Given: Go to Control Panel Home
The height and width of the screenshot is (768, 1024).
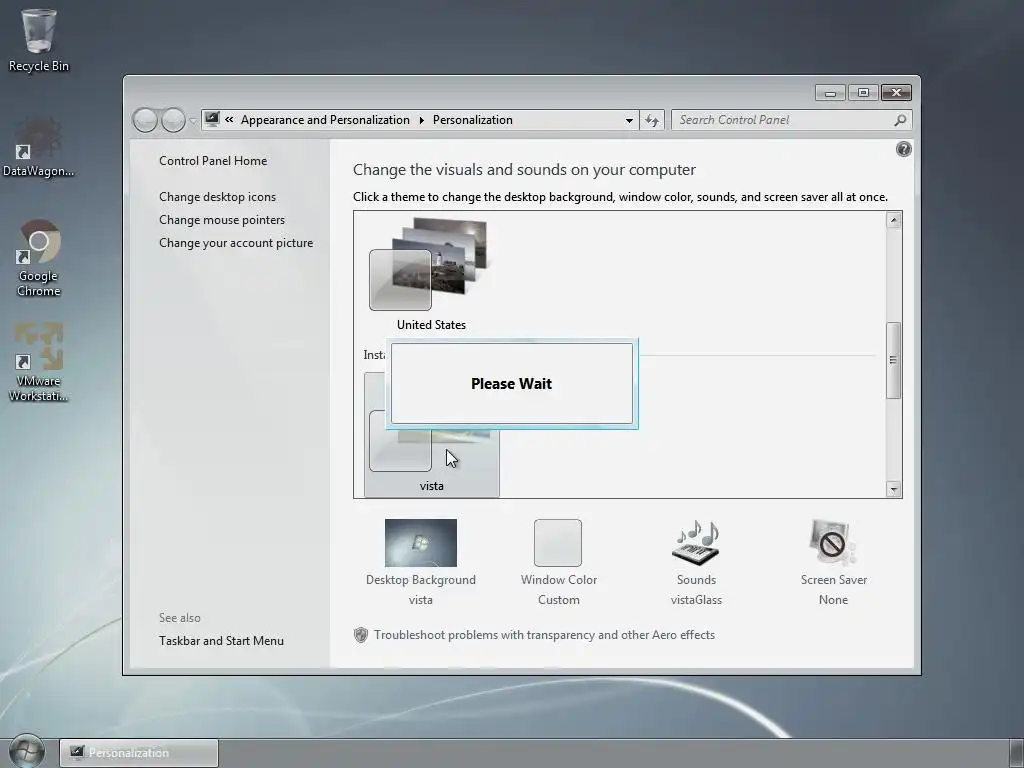Looking at the screenshot, I should 213,161.
